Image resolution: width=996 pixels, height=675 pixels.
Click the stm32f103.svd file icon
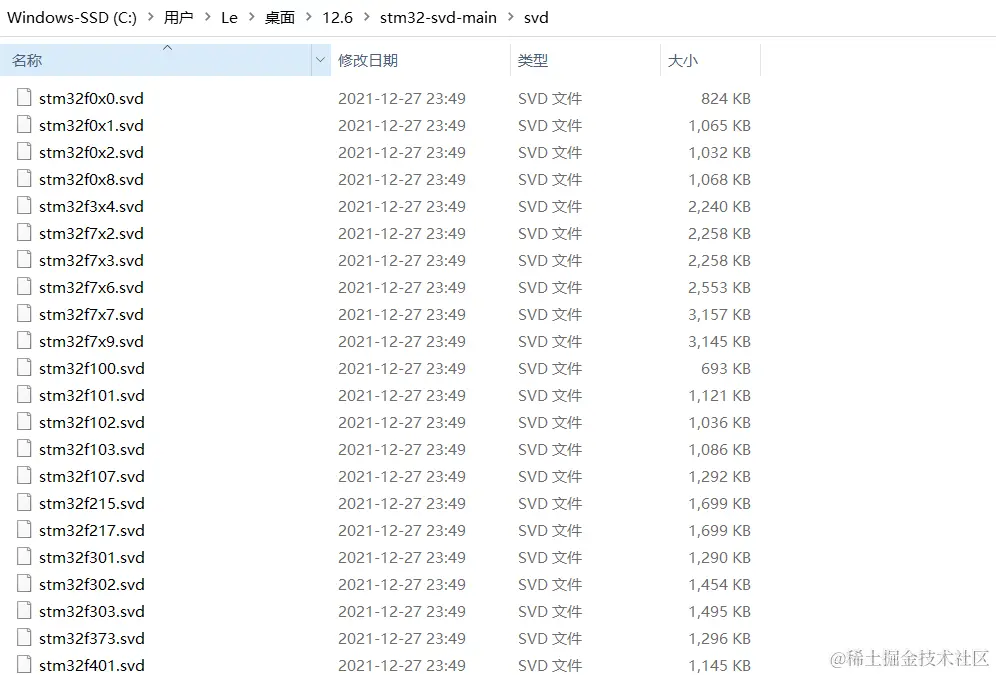point(24,448)
